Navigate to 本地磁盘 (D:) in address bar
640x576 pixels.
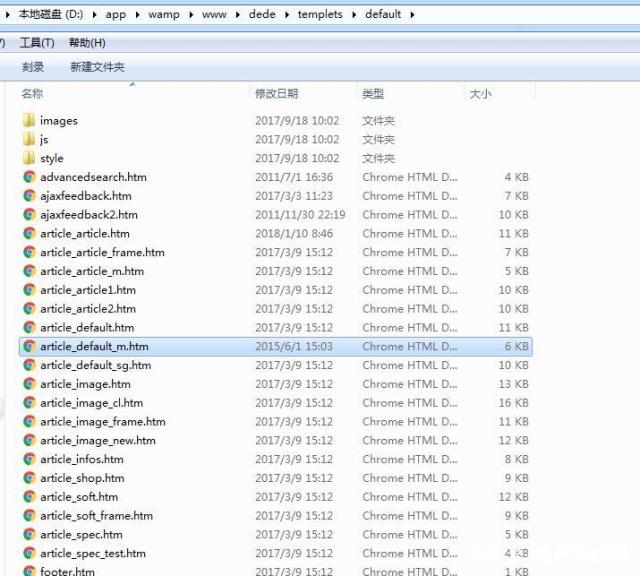[x=51, y=15]
